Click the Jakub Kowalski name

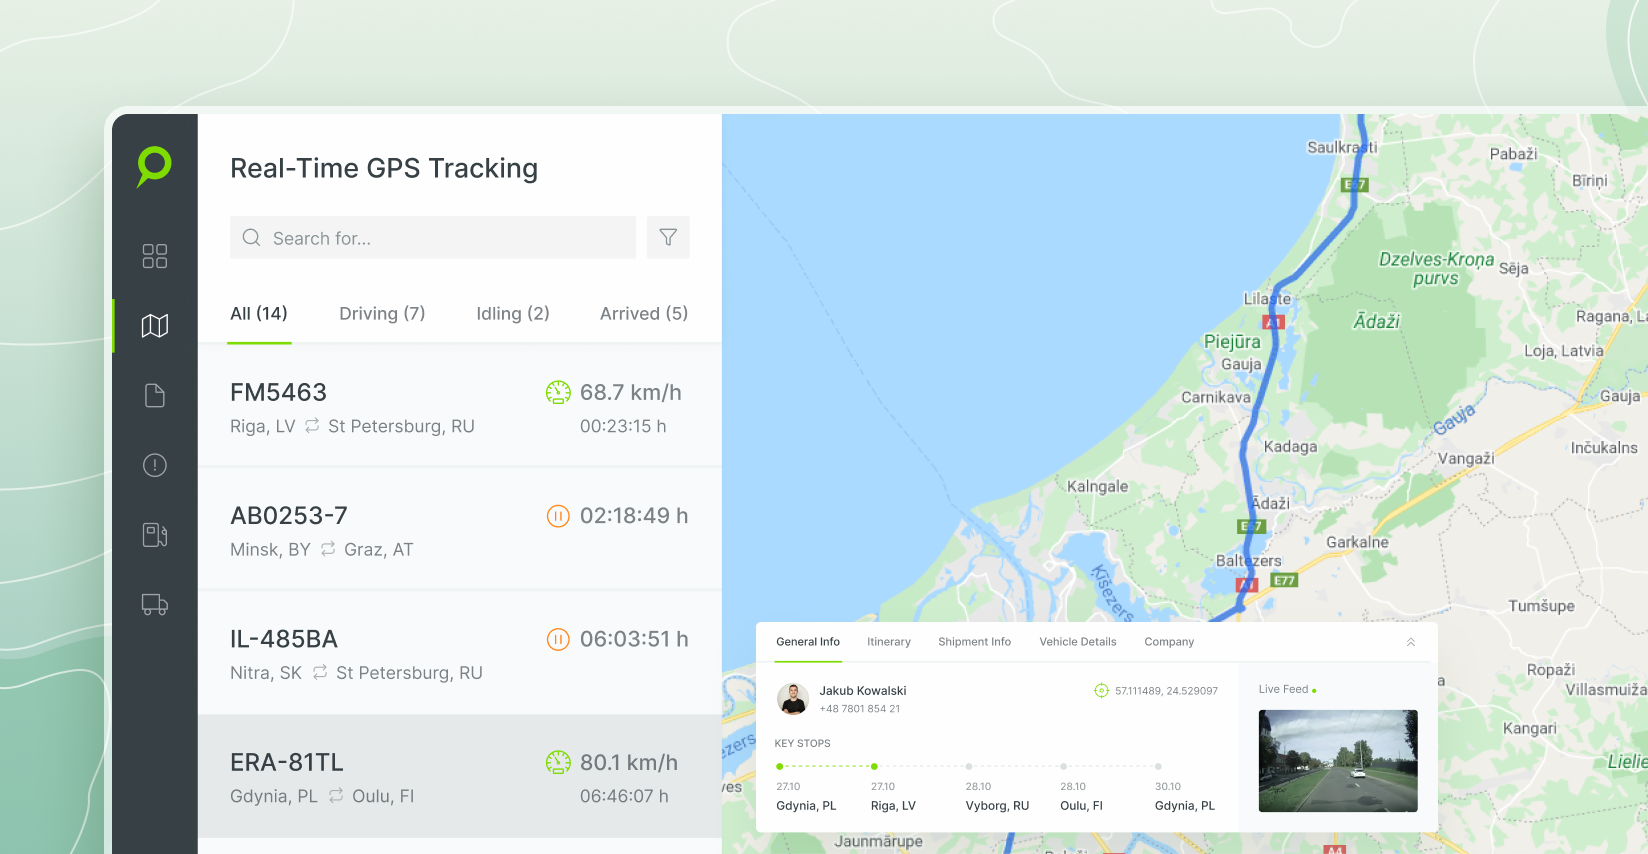[x=863, y=691]
